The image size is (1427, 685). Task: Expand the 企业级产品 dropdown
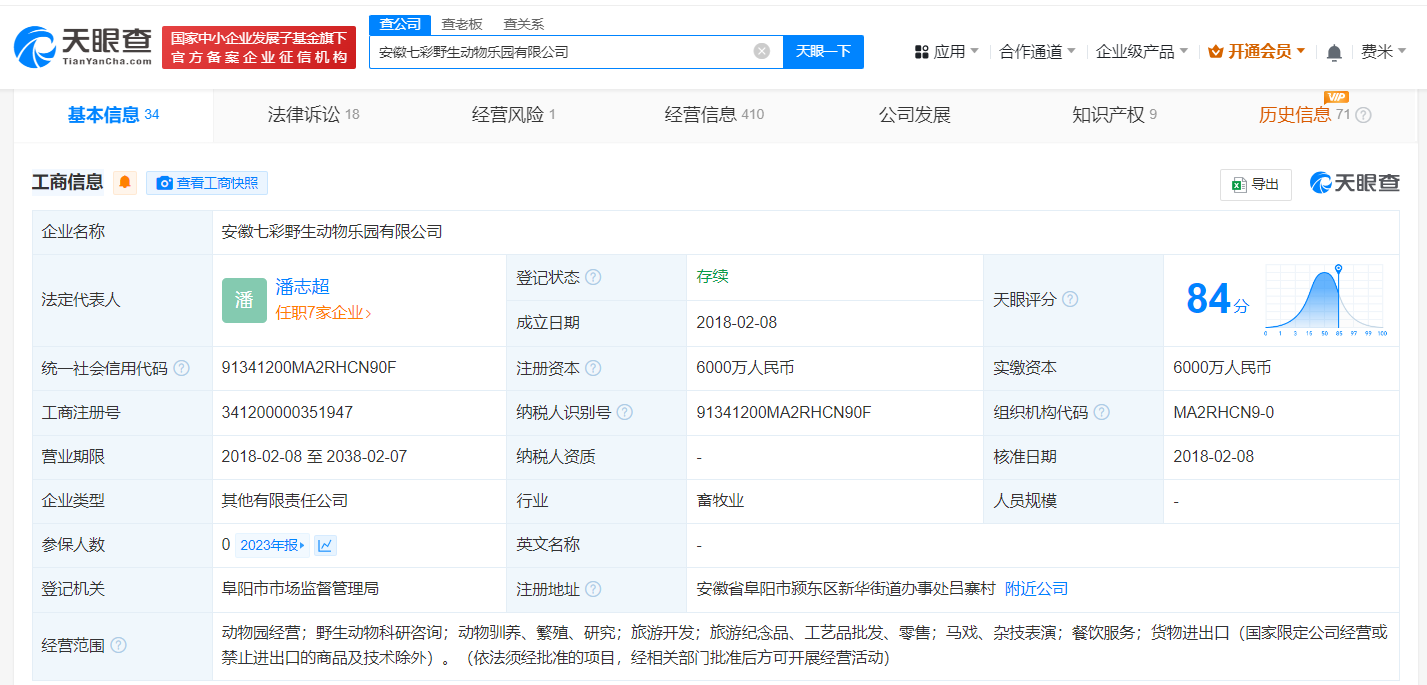[x=1137, y=50]
